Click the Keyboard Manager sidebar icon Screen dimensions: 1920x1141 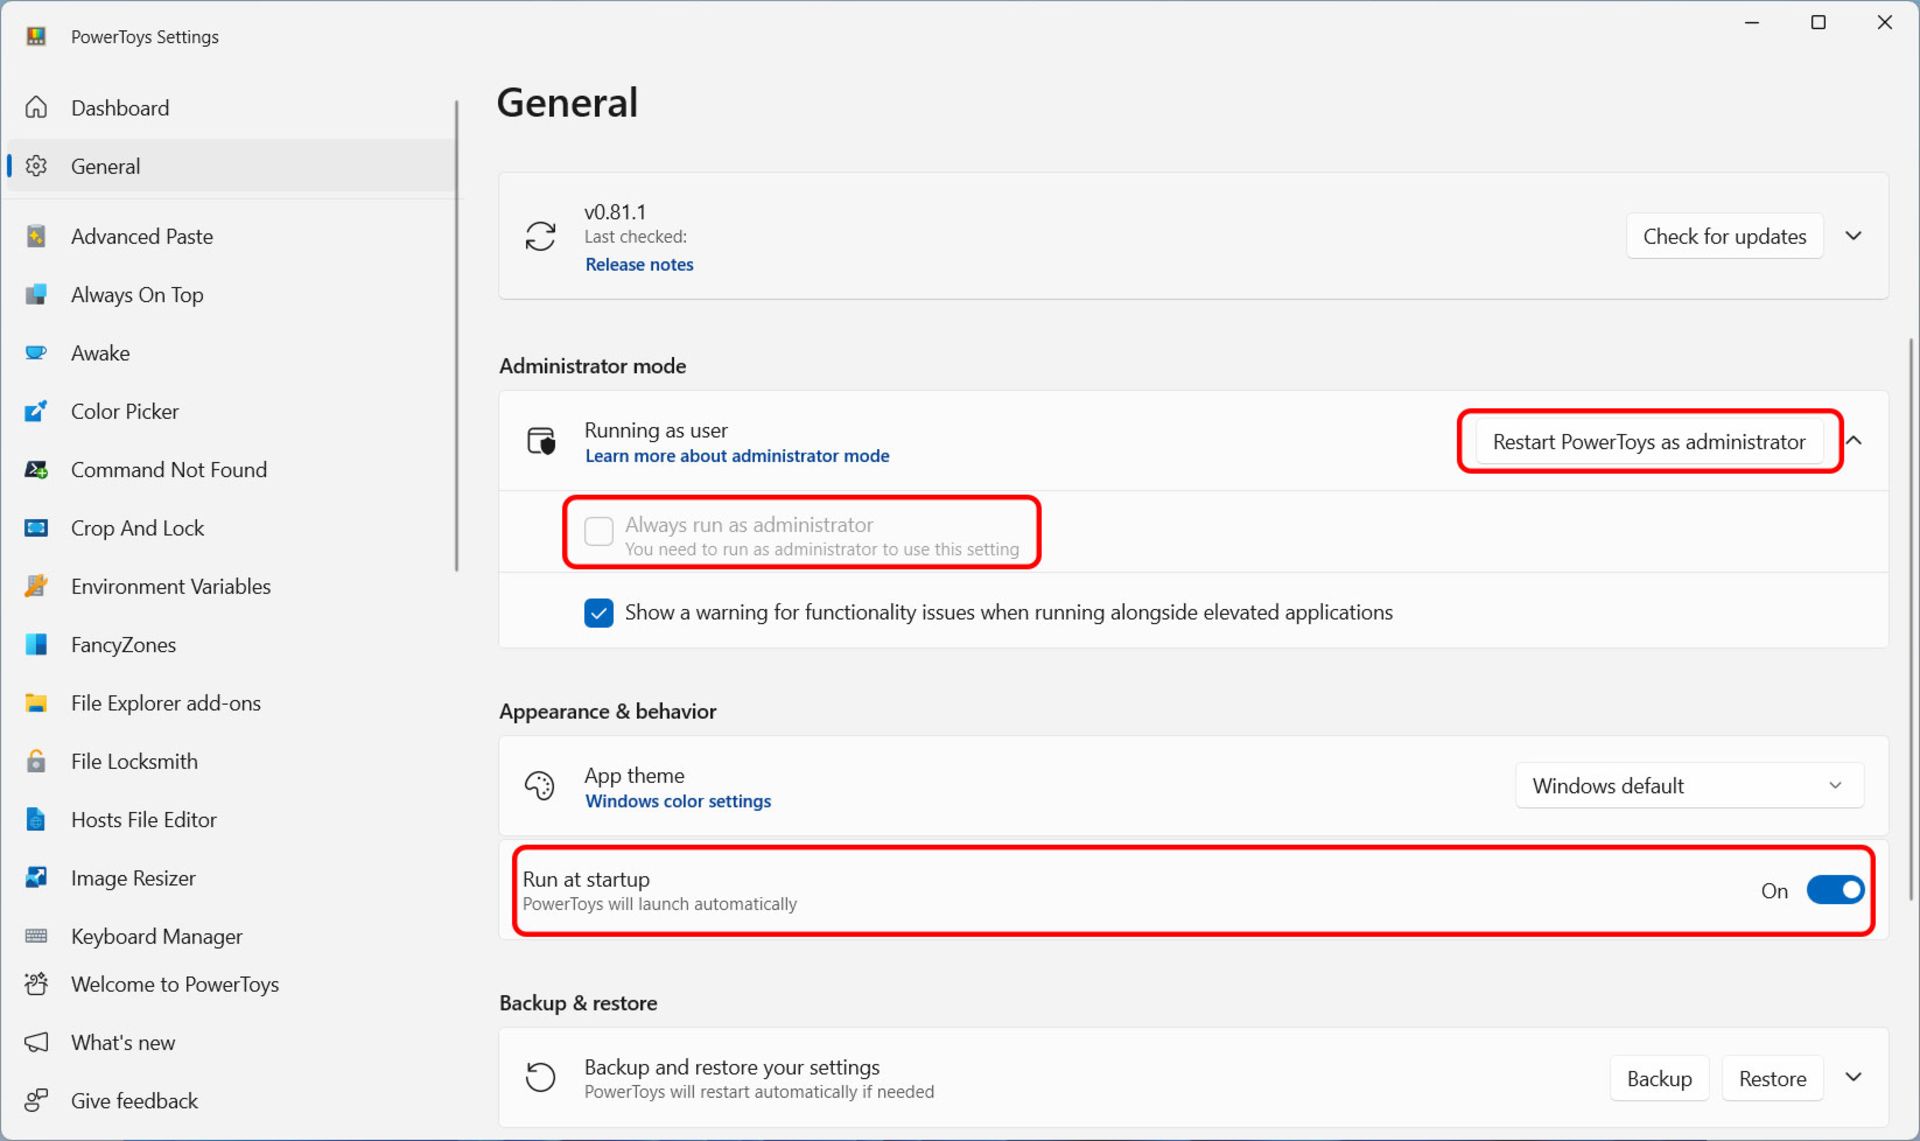pyautogui.click(x=35, y=935)
